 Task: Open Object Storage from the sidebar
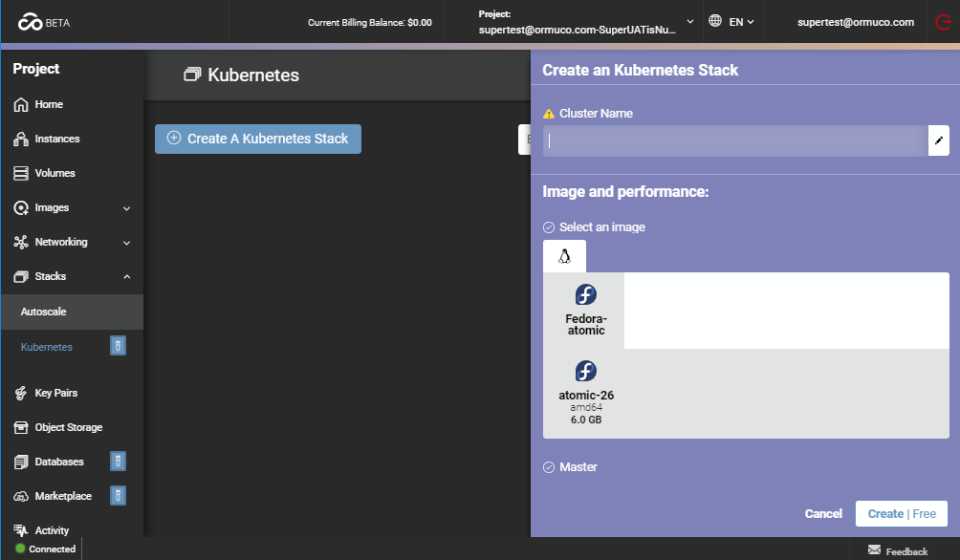point(68,427)
